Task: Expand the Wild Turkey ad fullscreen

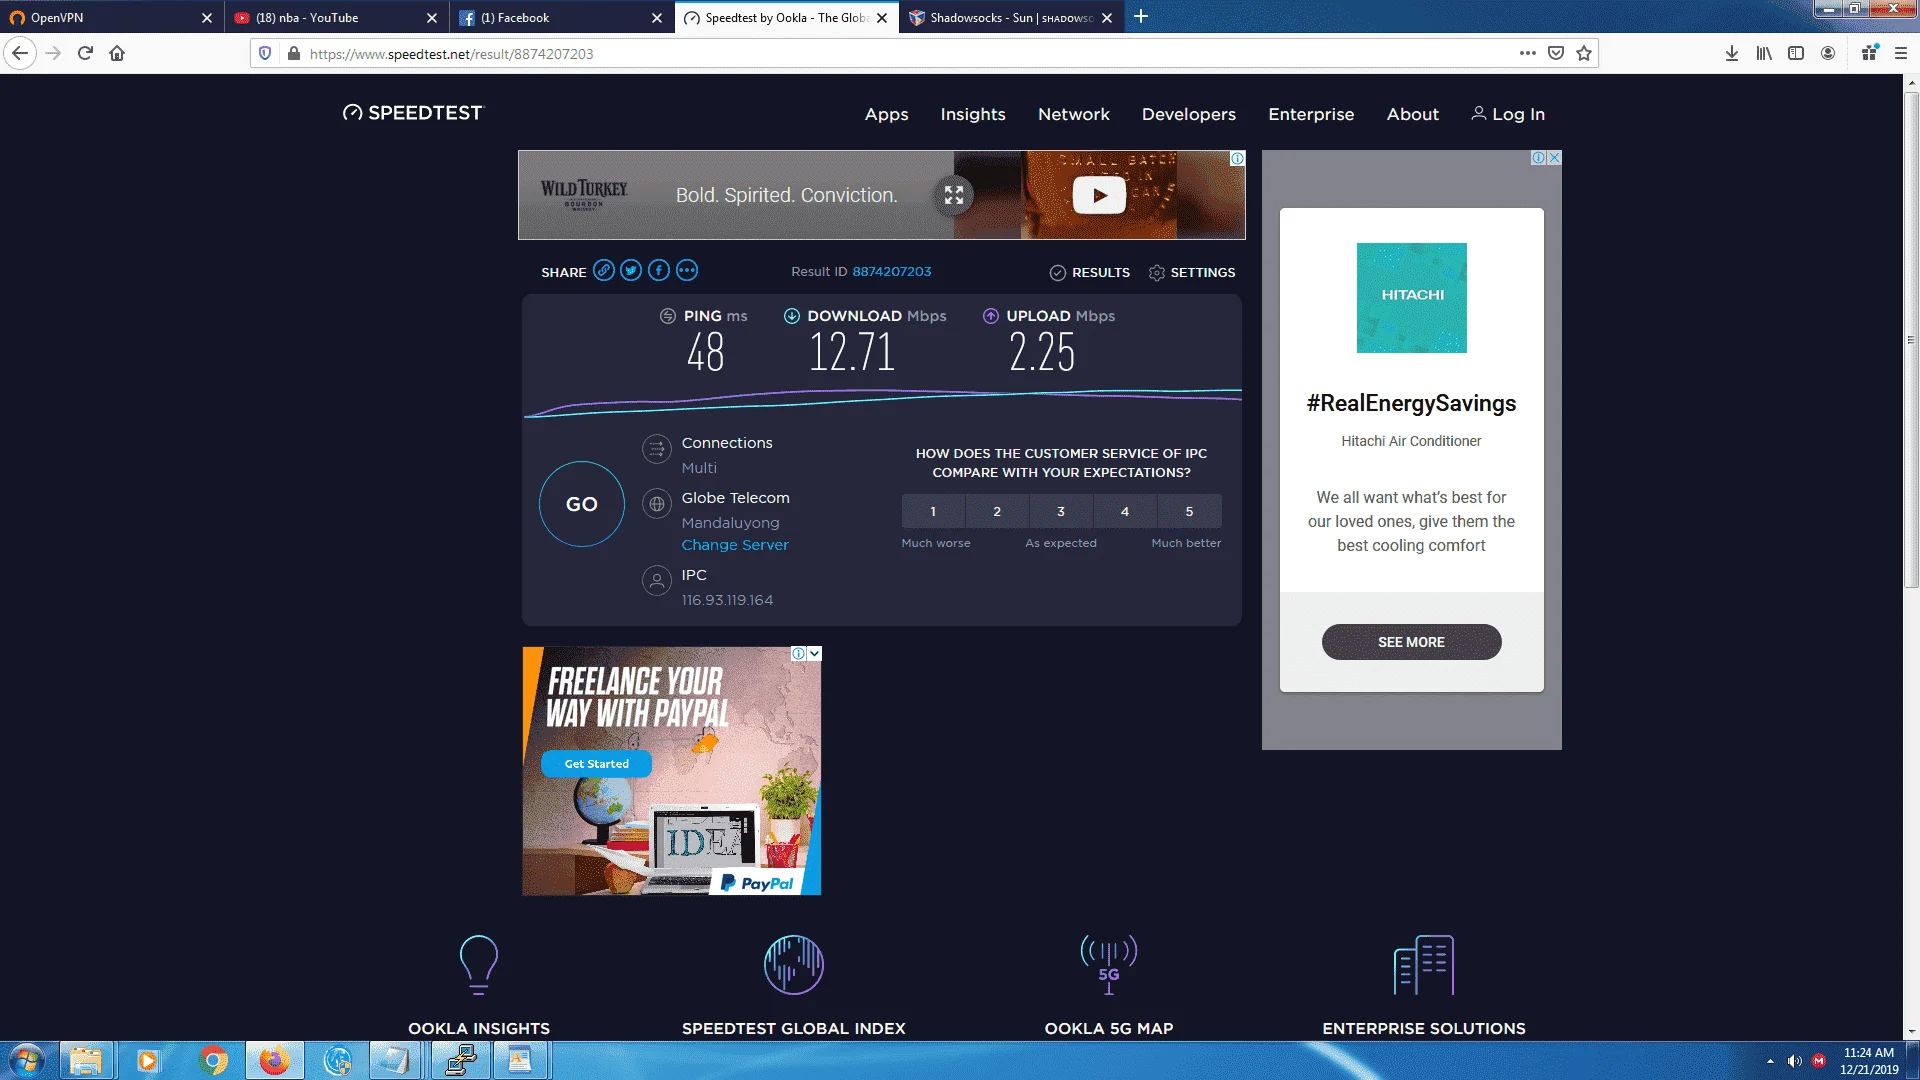Action: point(954,195)
